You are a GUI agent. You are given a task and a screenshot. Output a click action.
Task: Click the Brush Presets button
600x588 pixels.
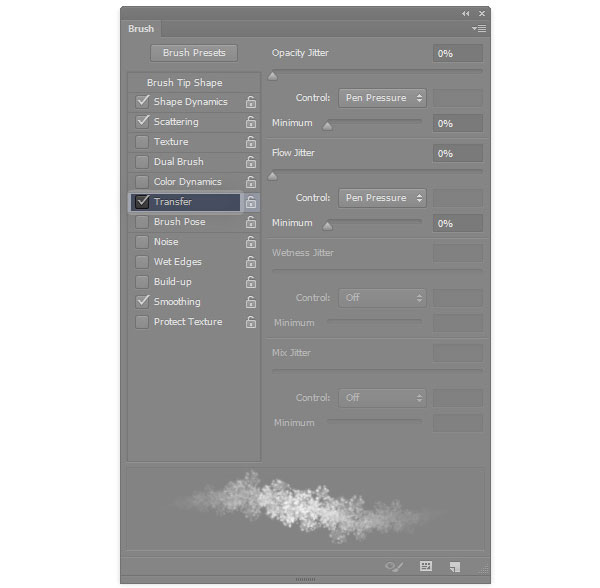point(194,53)
